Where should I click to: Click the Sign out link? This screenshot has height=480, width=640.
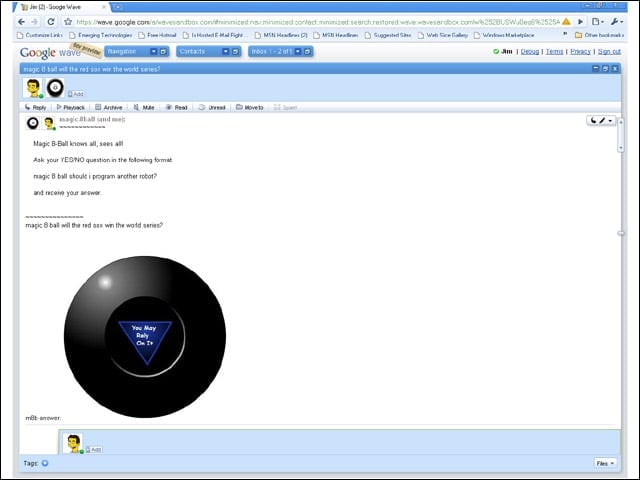point(609,51)
